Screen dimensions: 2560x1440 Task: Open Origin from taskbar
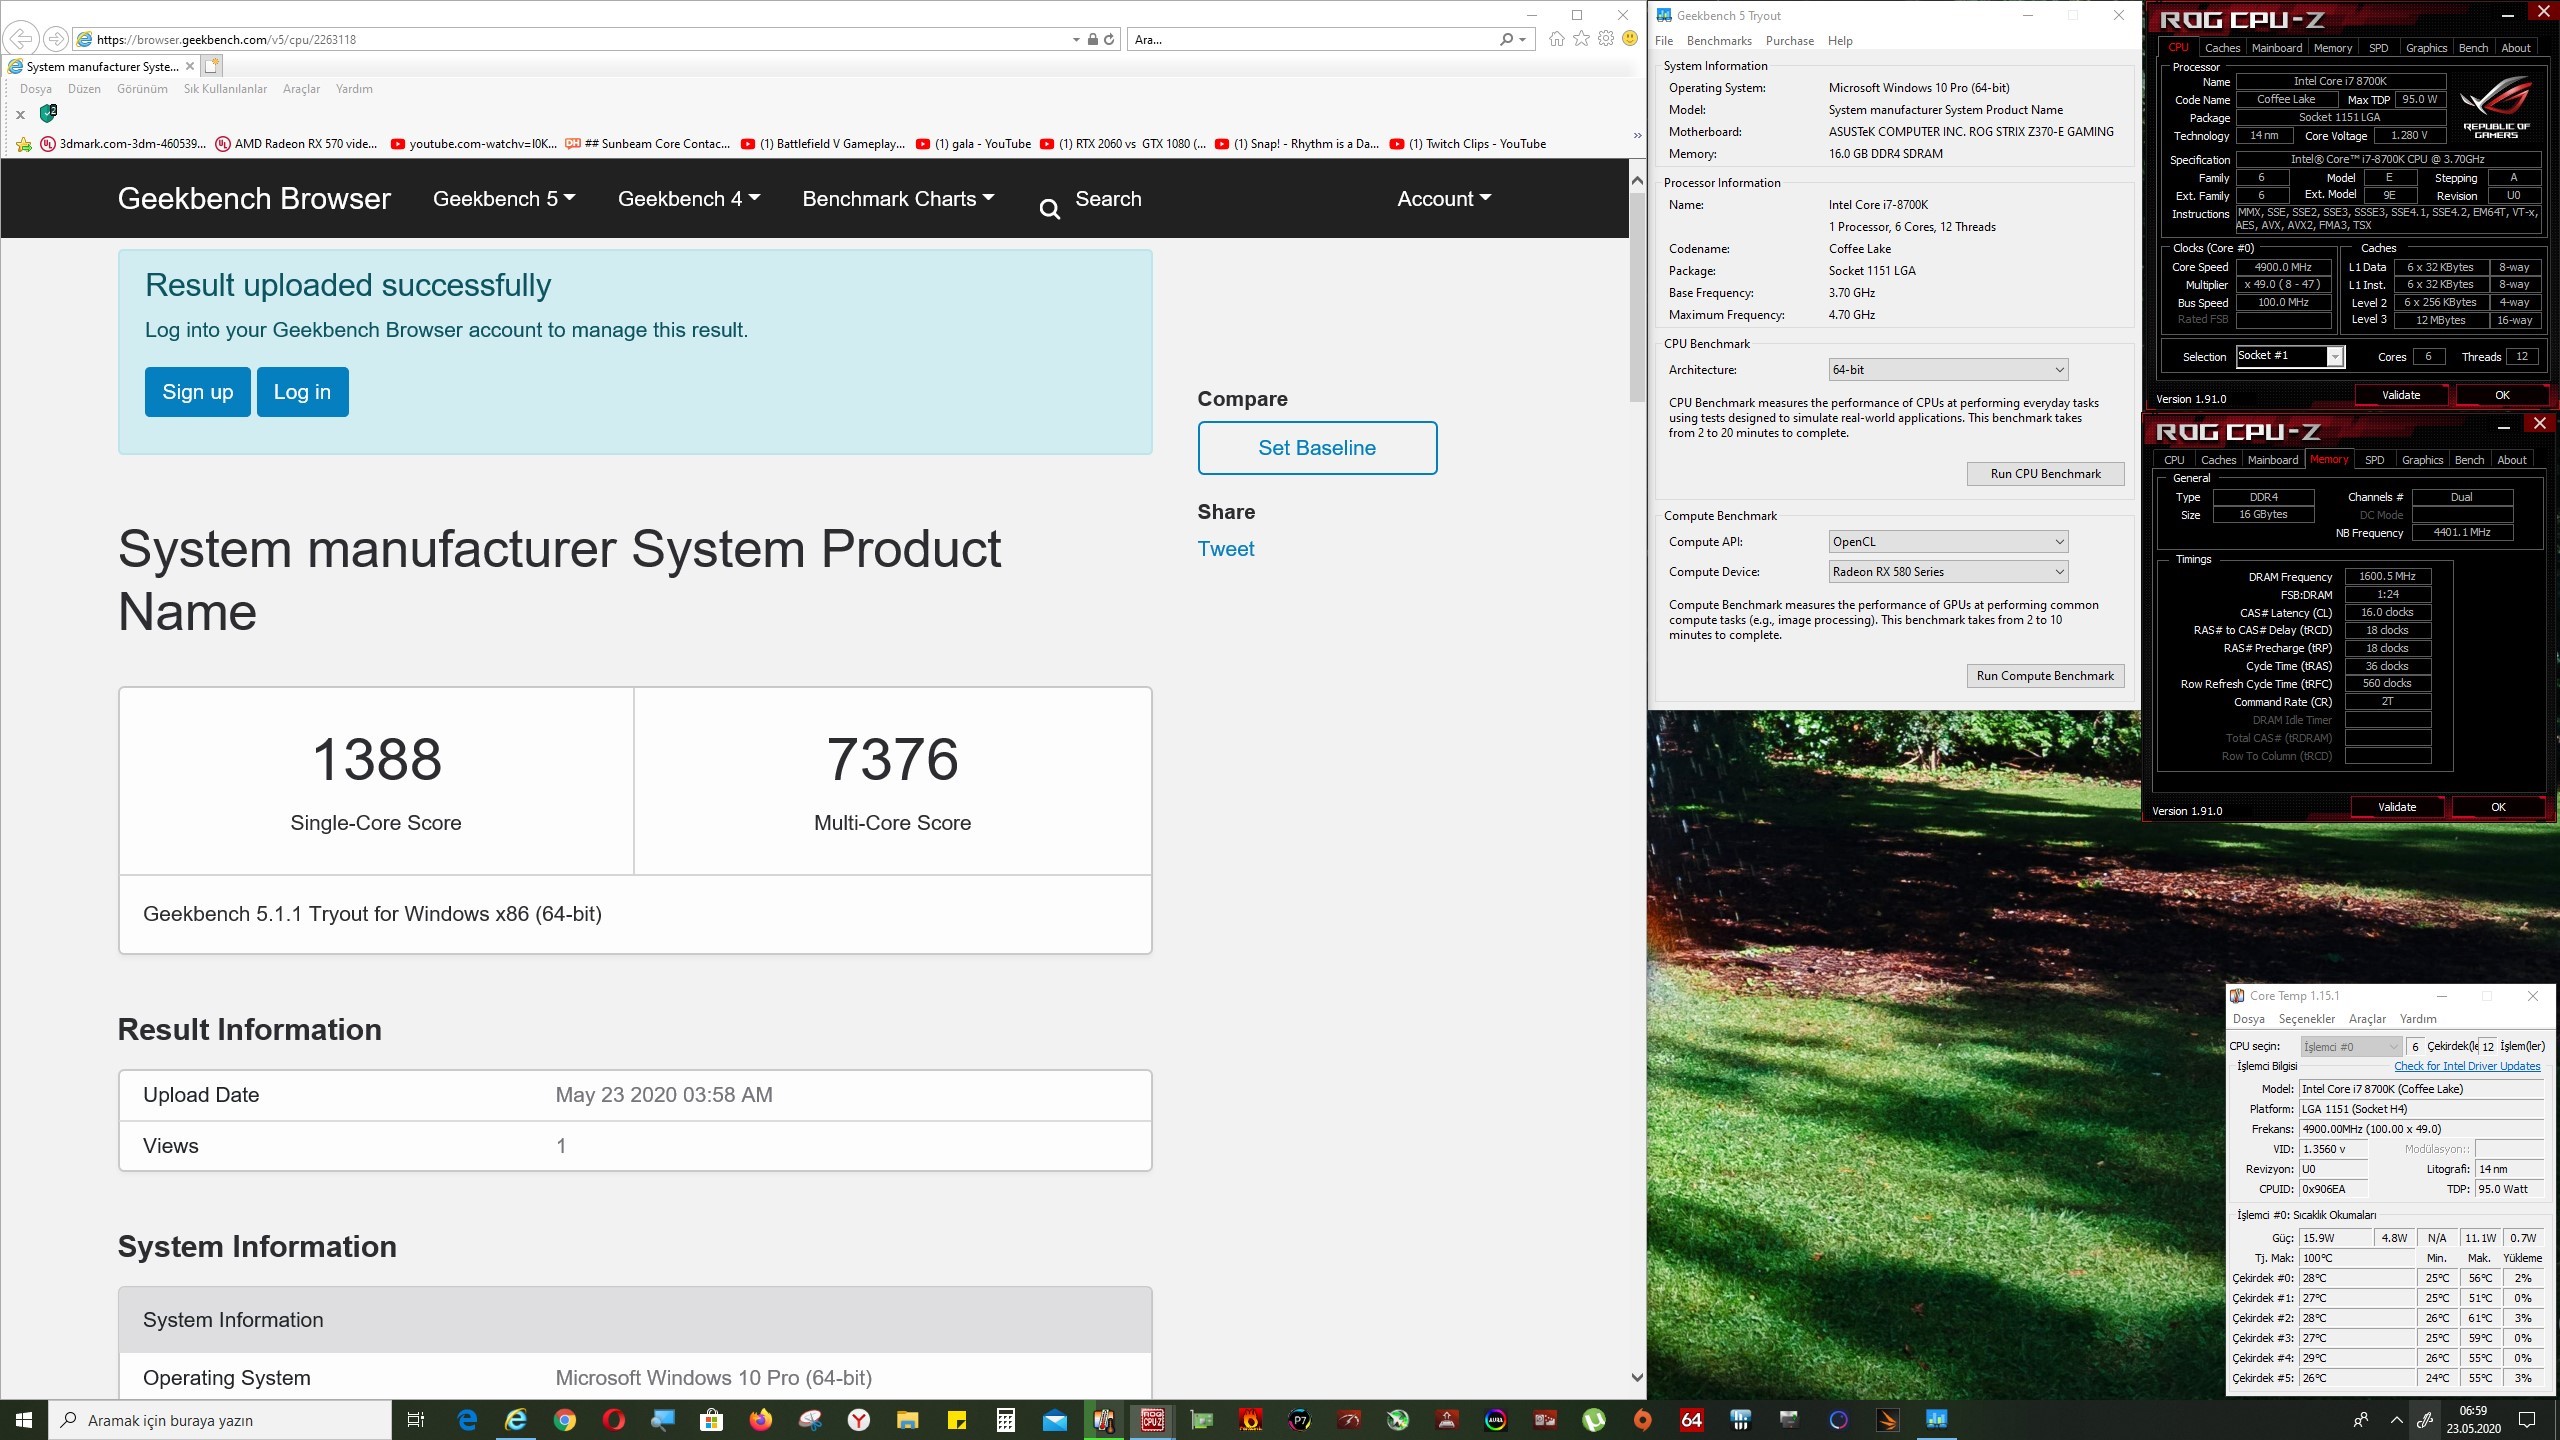coord(1643,1420)
